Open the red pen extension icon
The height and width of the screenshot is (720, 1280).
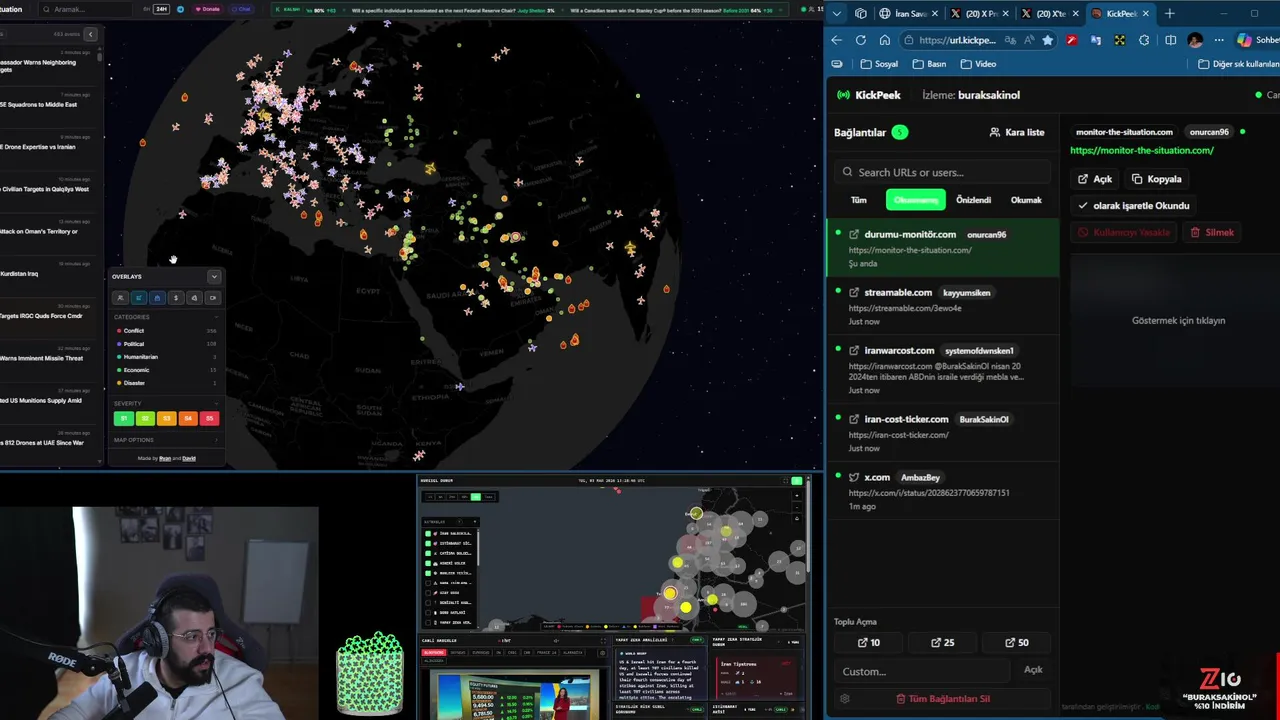1071,40
